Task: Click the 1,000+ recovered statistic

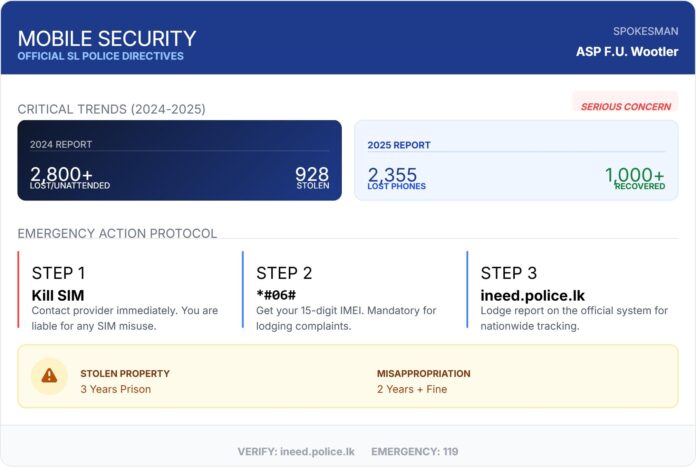Action: 634,175
